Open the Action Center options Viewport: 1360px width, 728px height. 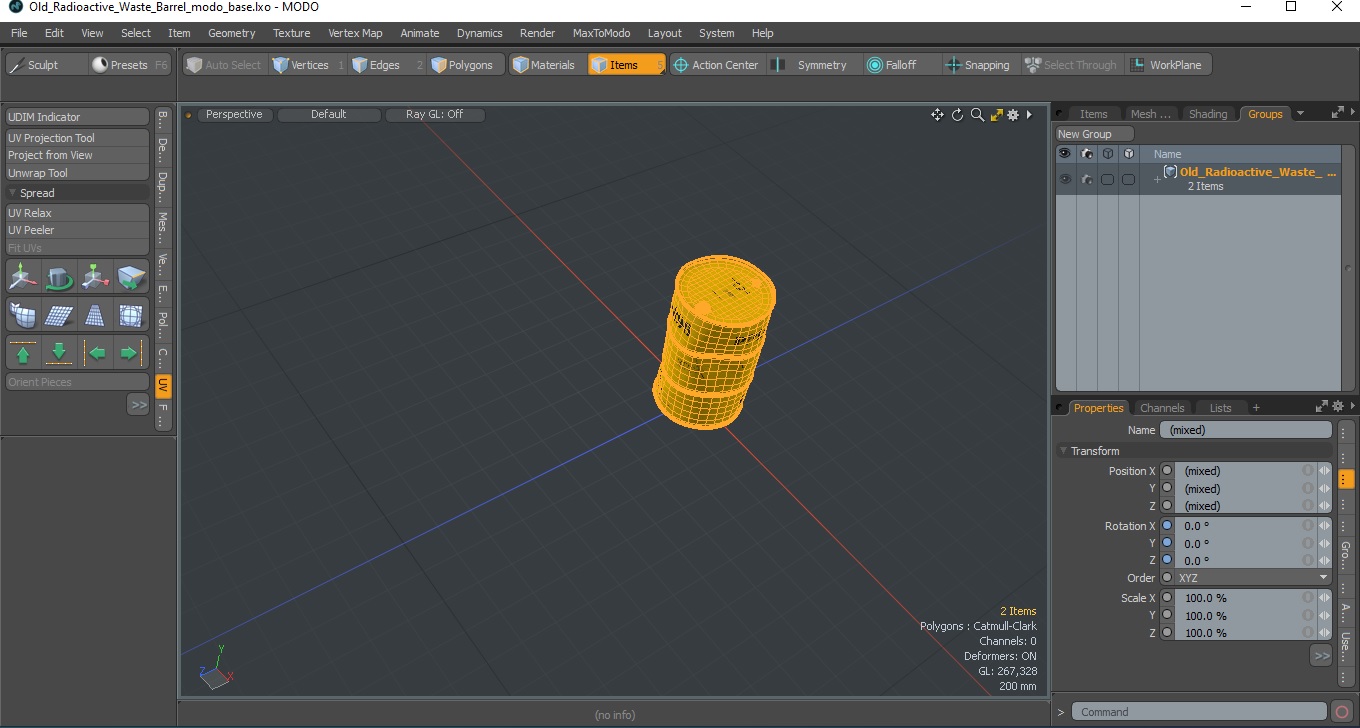(x=716, y=65)
